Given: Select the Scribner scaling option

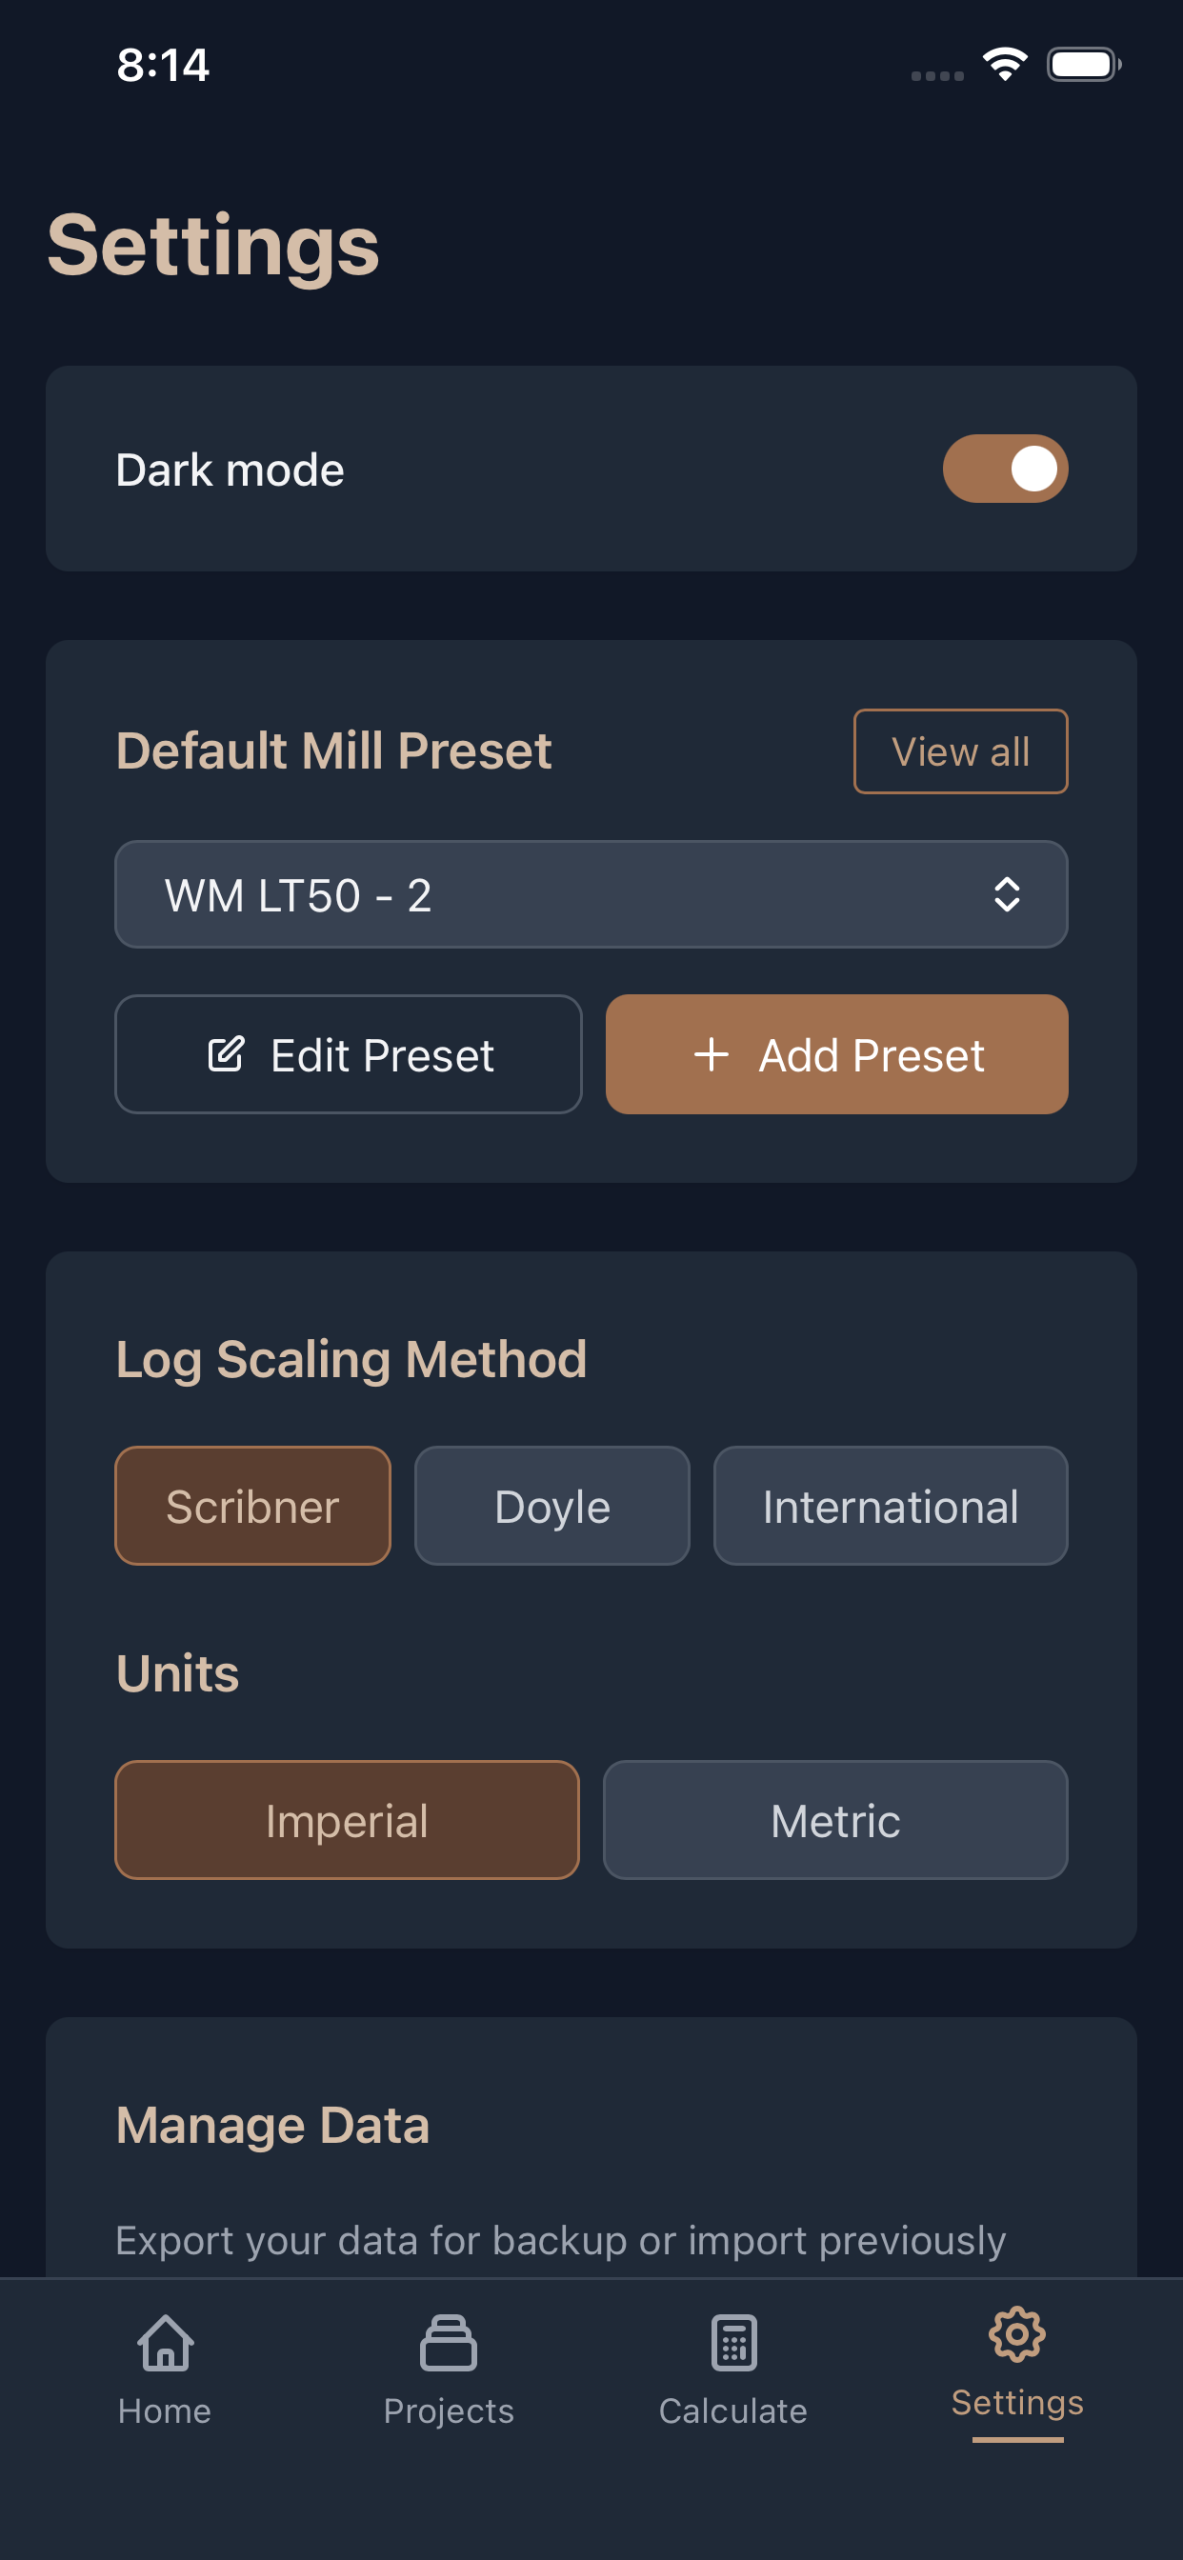Looking at the screenshot, I should coord(253,1505).
